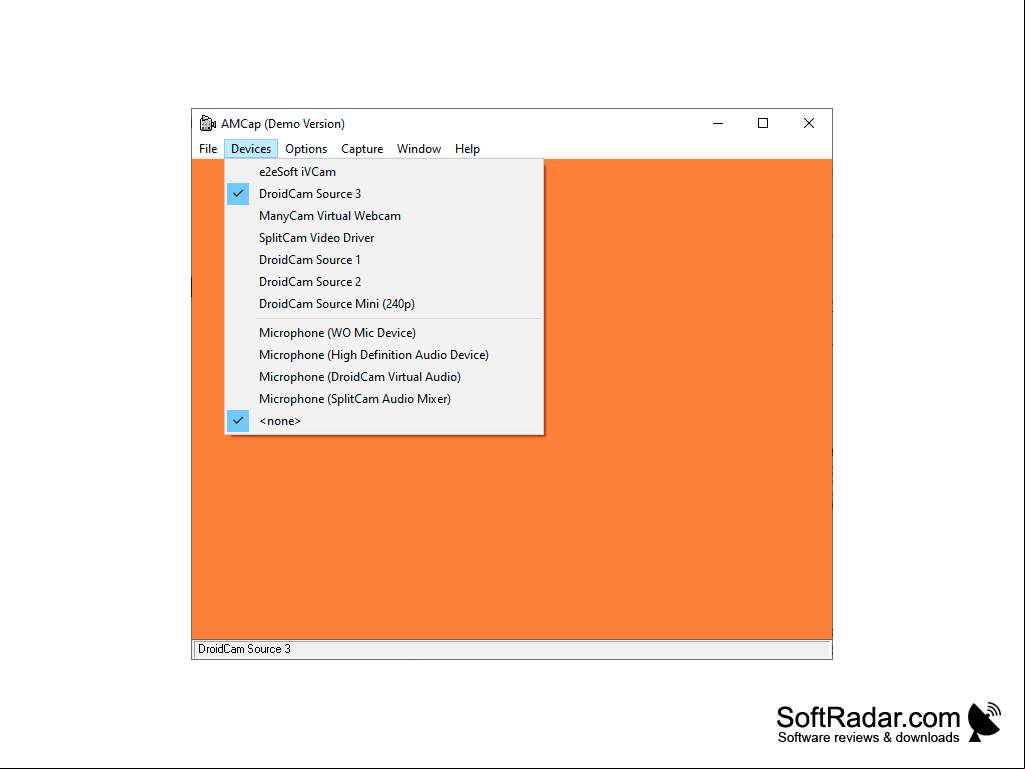Choose Microphone (SplitCam Audio Mixer)
Viewport: 1025px width, 769px height.
tap(384, 399)
